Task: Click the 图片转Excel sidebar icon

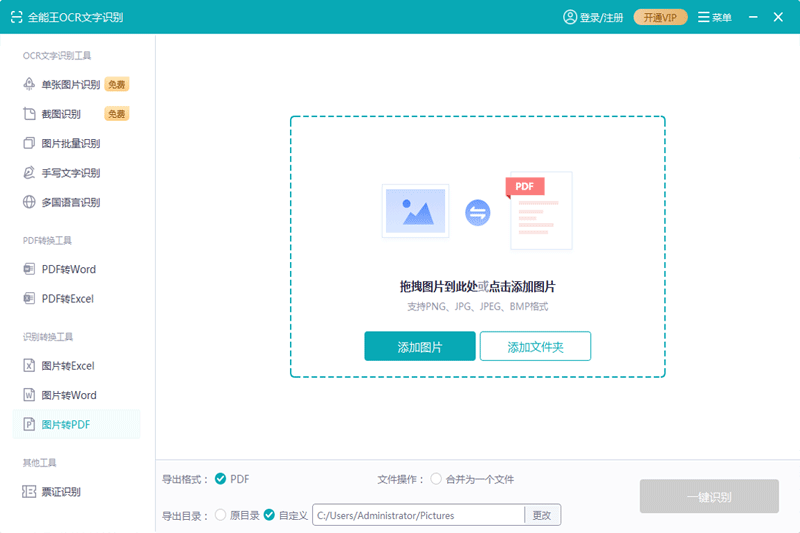Action: [x=30, y=366]
